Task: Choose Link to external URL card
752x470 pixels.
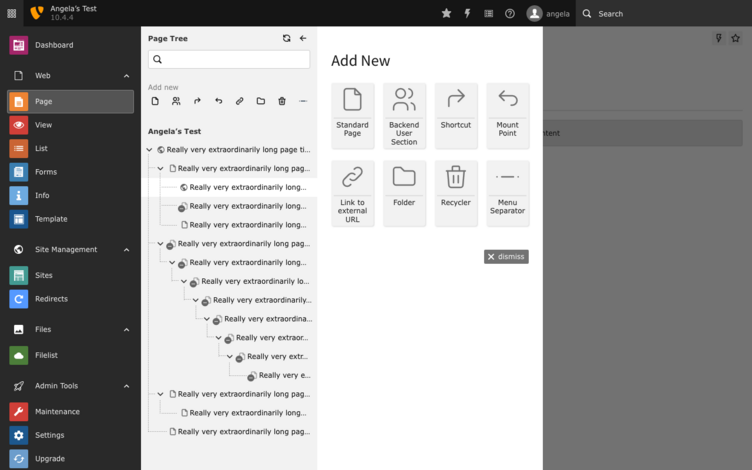Action: [352, 193]
